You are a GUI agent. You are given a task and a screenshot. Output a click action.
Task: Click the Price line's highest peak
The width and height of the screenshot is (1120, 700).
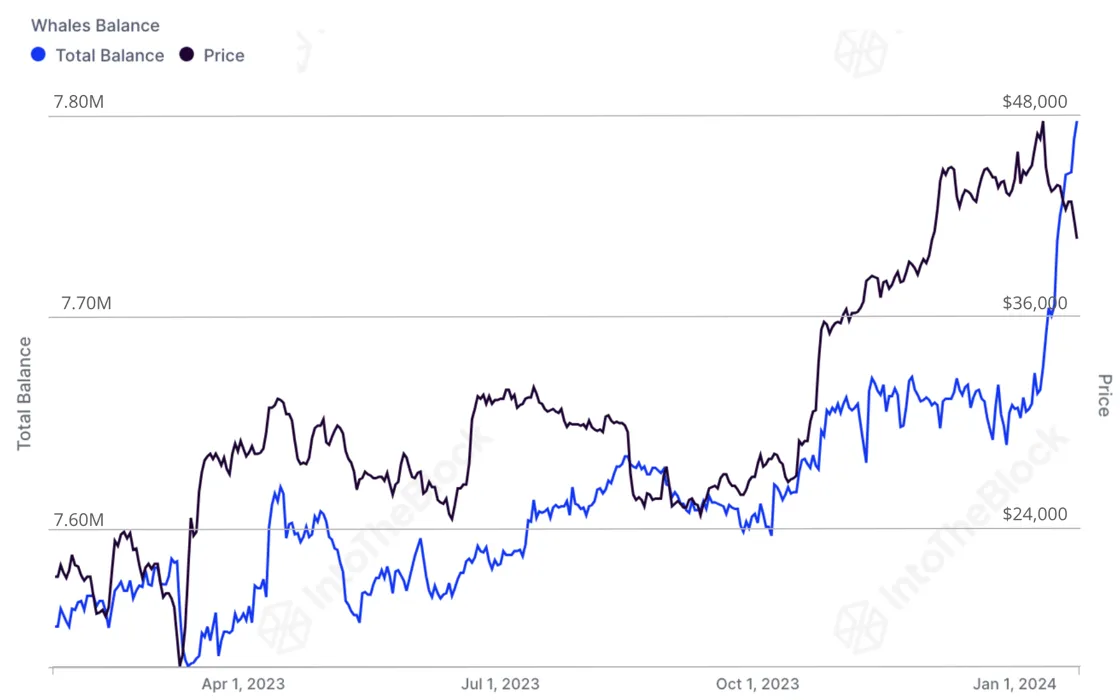(x=1043, y=122)
